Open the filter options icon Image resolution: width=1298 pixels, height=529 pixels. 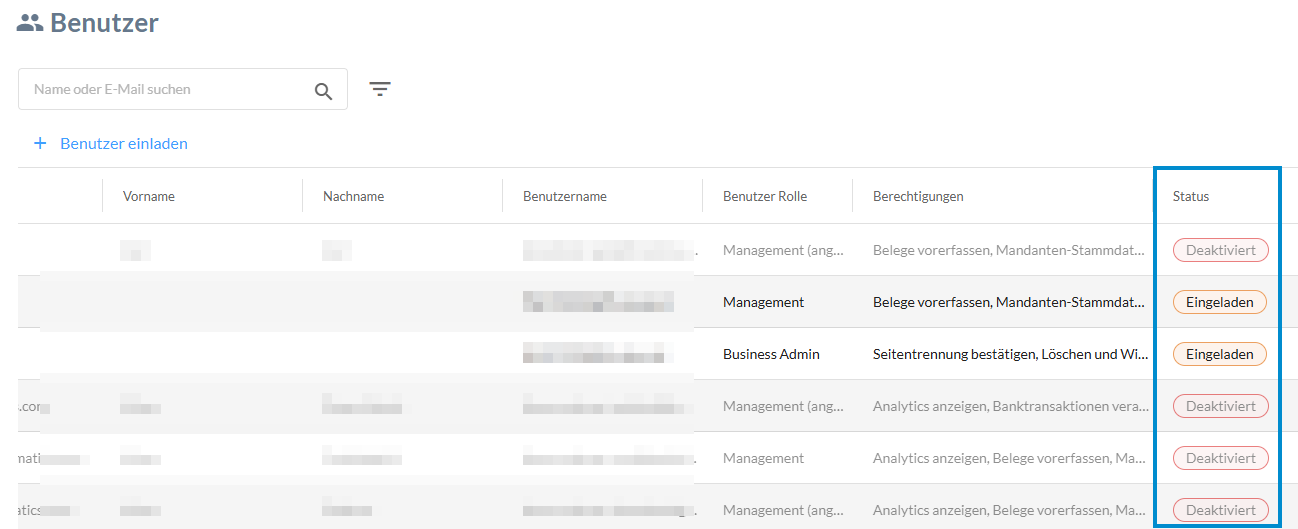click(380, 89)
